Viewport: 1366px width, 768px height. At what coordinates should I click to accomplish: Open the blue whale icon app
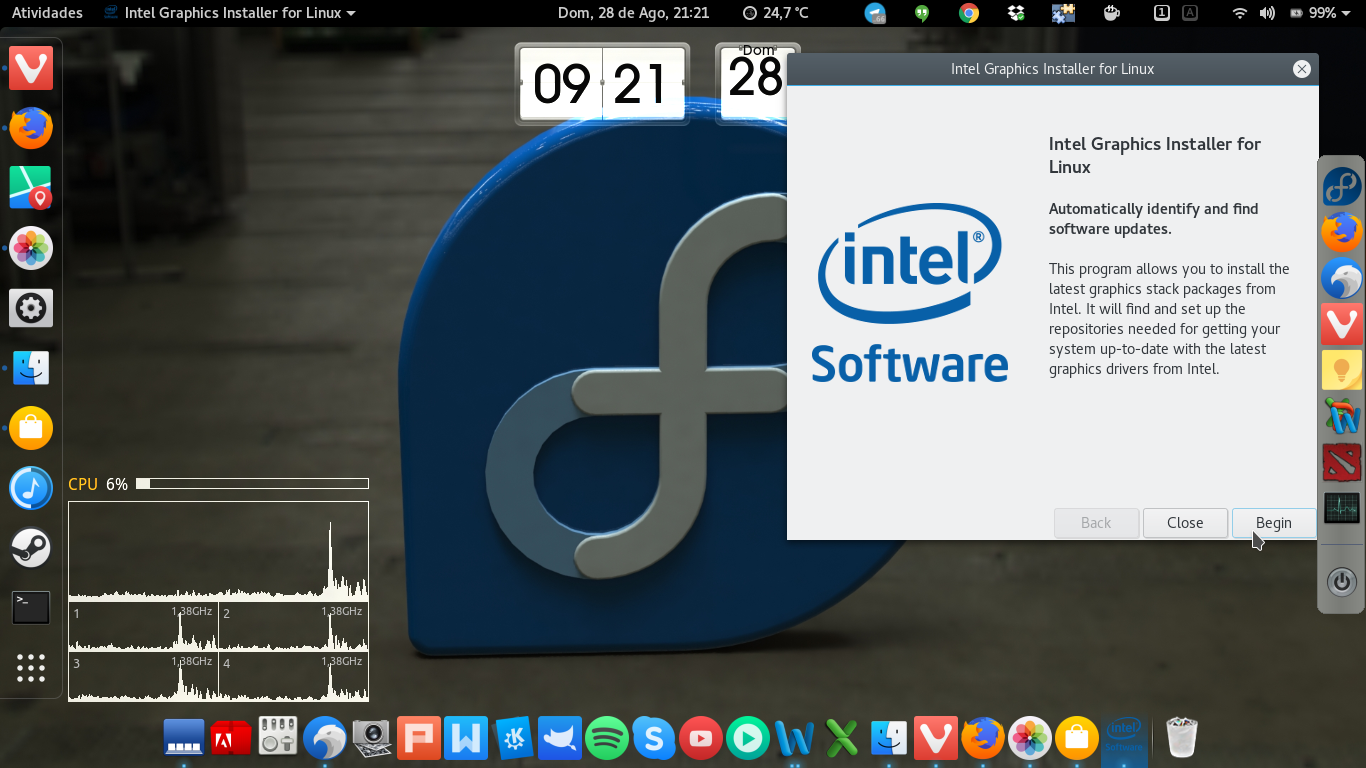click(x=559, y=738)
